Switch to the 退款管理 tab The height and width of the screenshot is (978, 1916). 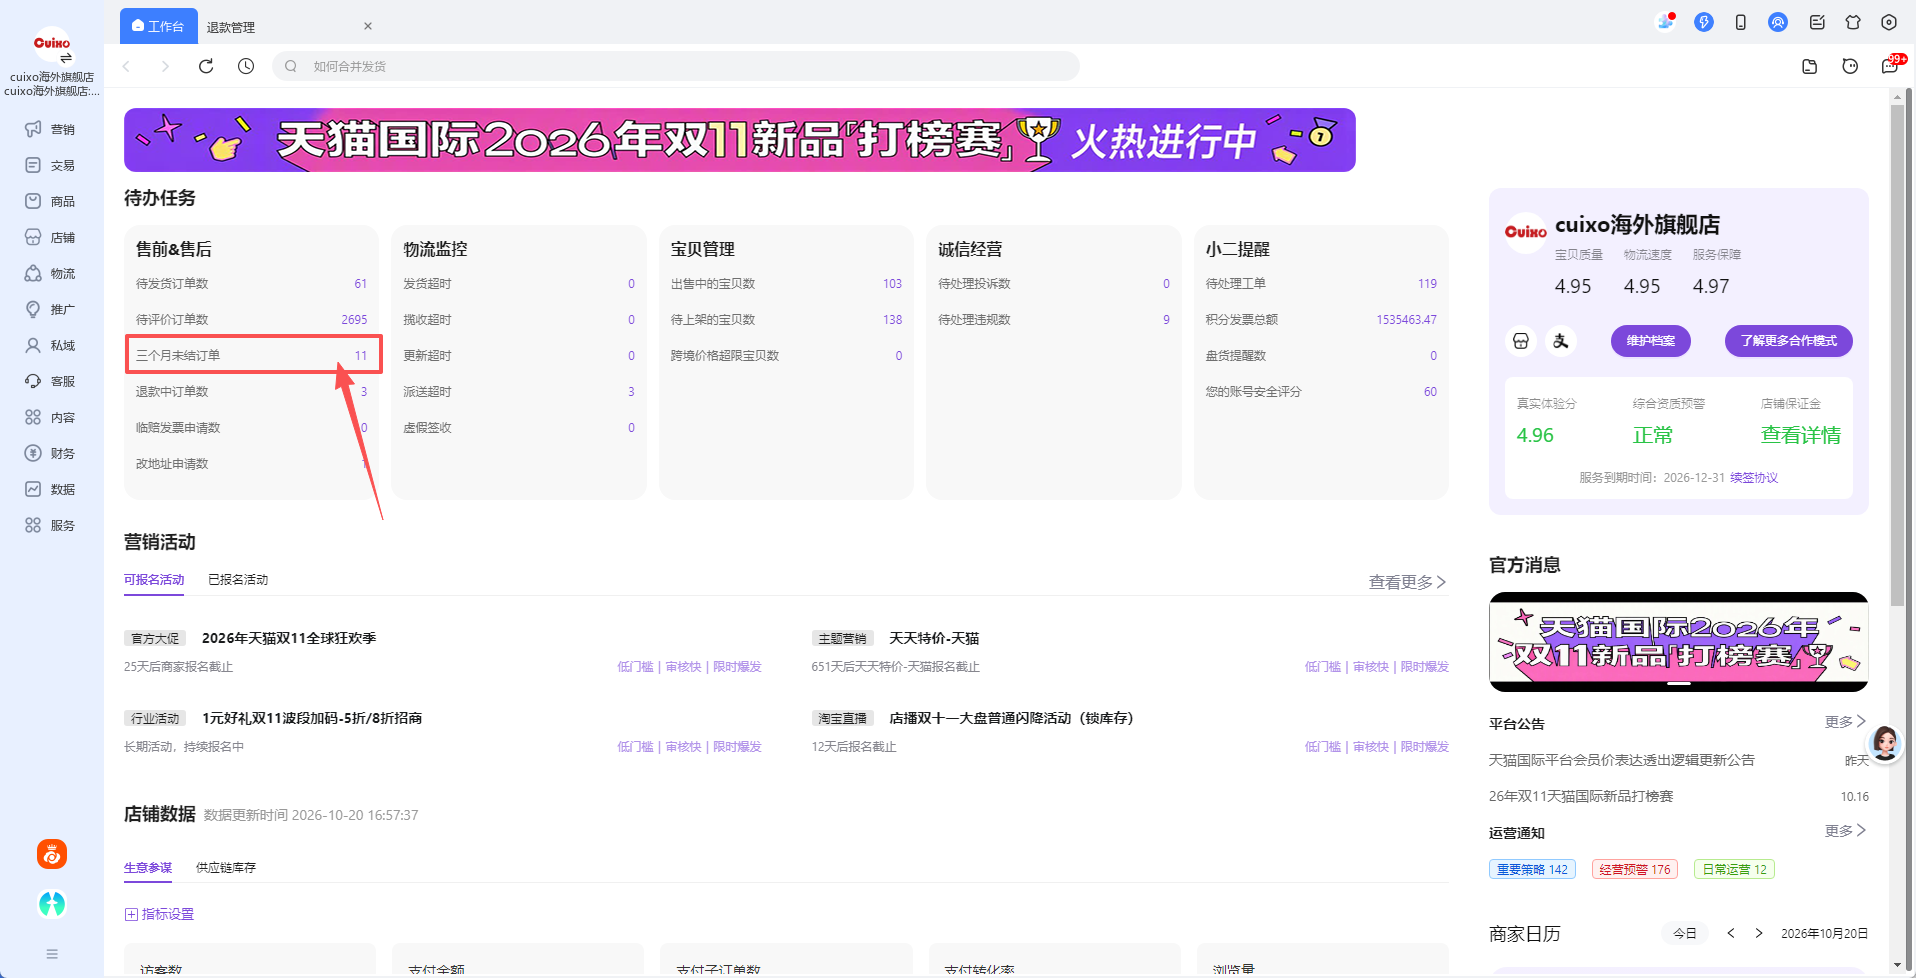point(231,27)
